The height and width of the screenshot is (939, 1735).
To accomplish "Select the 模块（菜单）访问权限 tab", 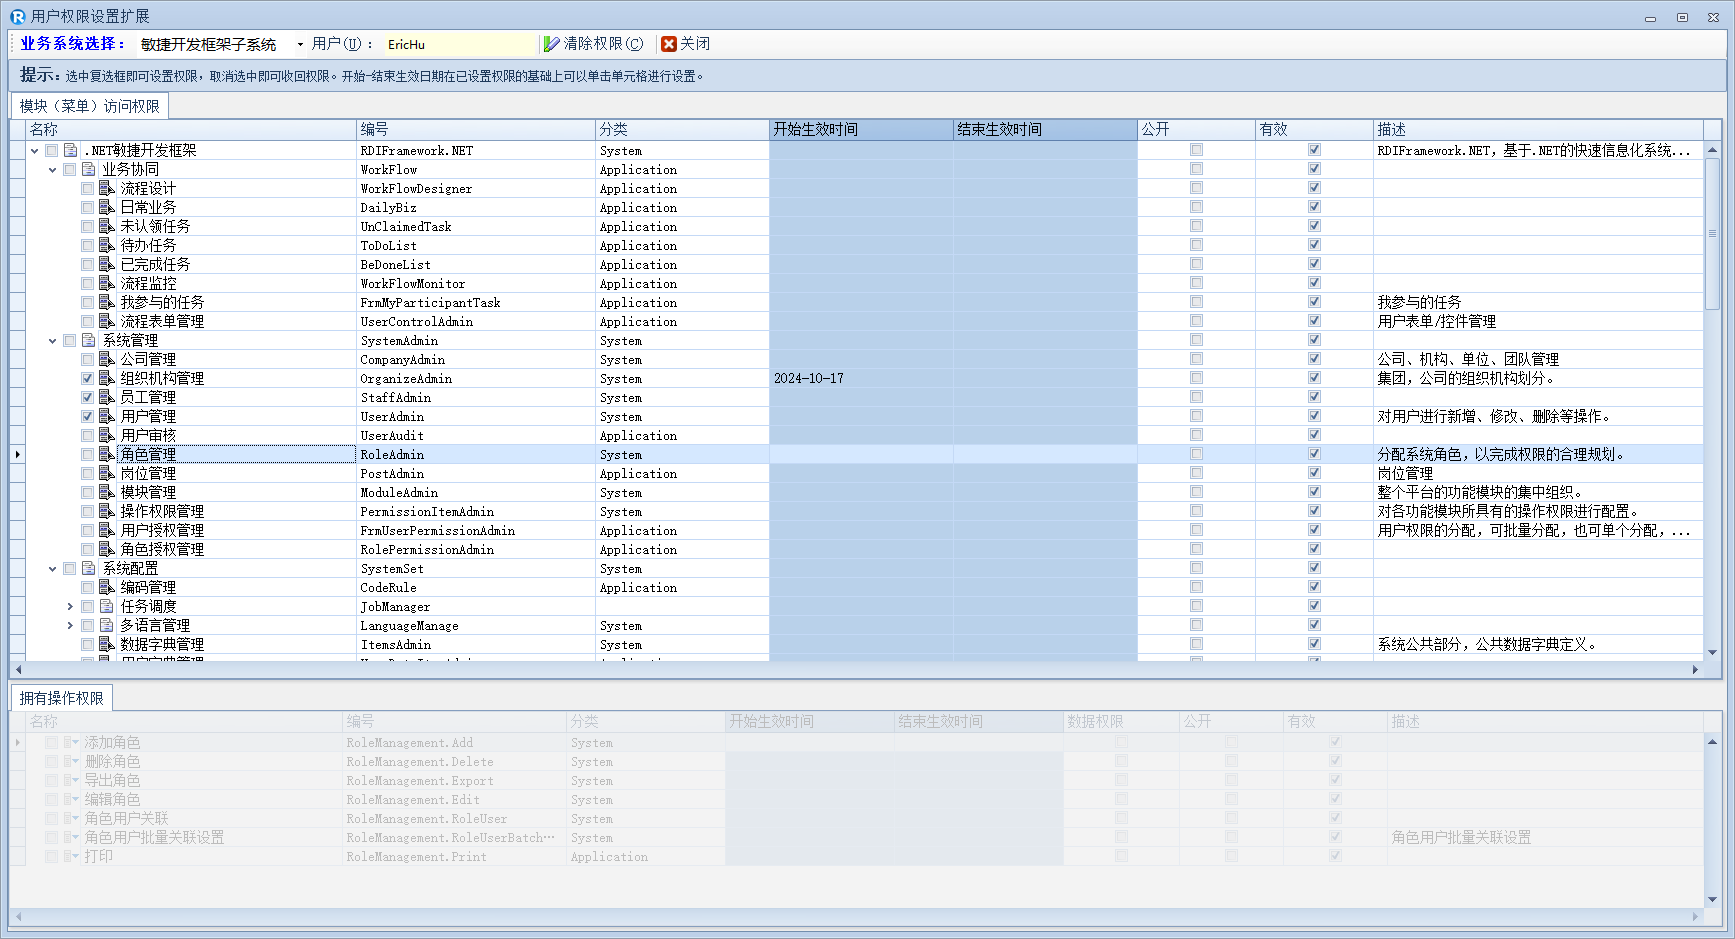I will [x=89, y=106].
